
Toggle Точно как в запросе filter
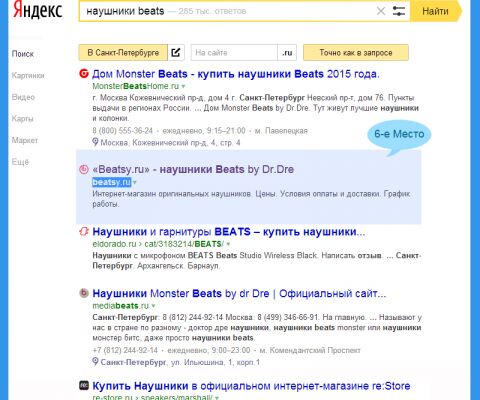coord(356,53)
